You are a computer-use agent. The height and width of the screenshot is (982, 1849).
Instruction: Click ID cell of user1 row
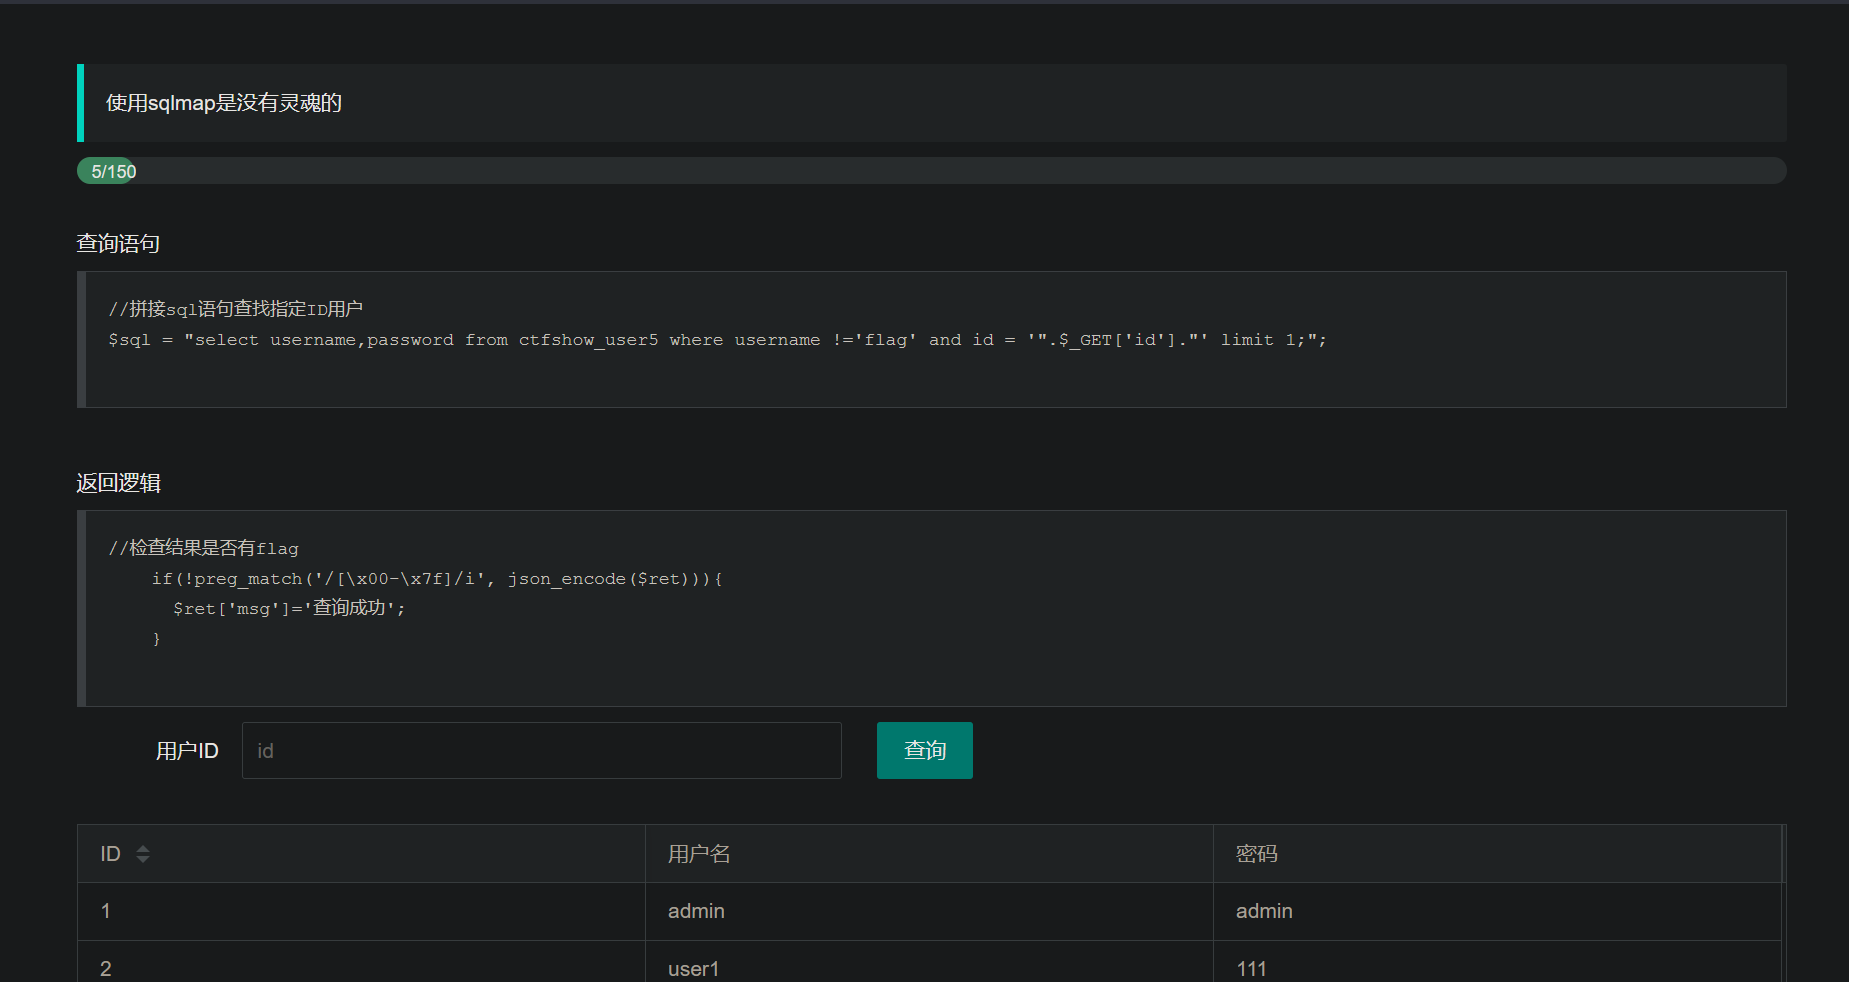point(361,962)
